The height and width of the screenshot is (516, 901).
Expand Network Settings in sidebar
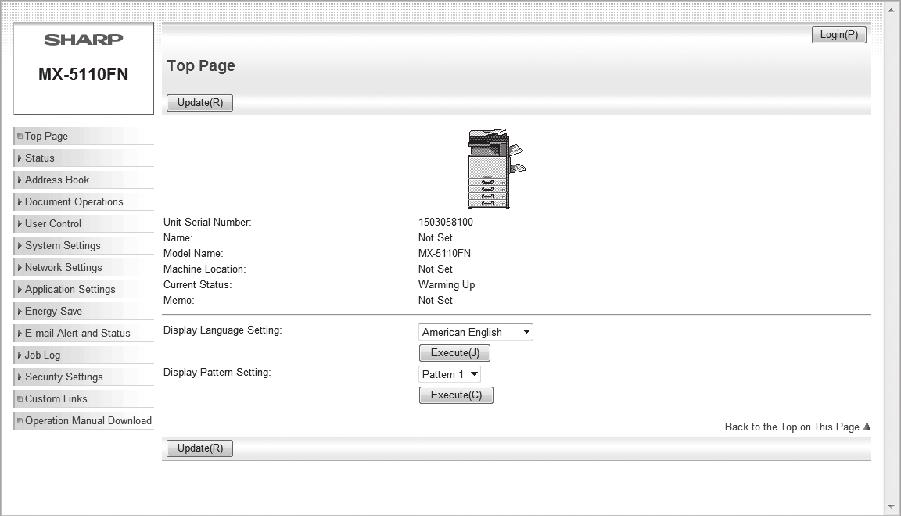click(x=83, y=267)
